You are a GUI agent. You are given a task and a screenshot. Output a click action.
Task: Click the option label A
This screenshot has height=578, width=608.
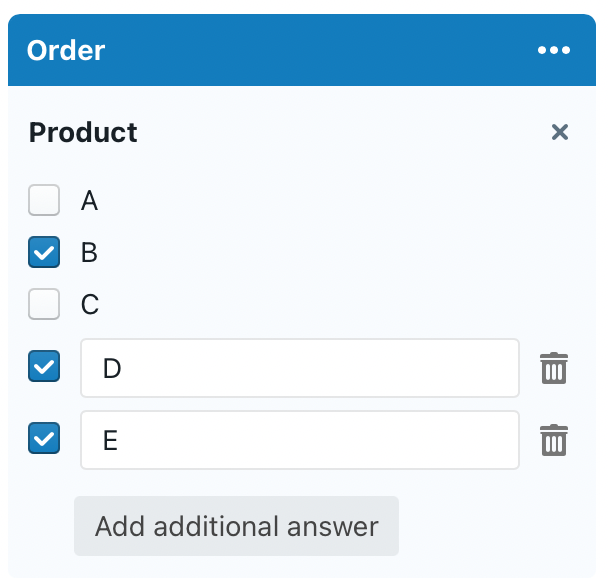coord(89,202)
